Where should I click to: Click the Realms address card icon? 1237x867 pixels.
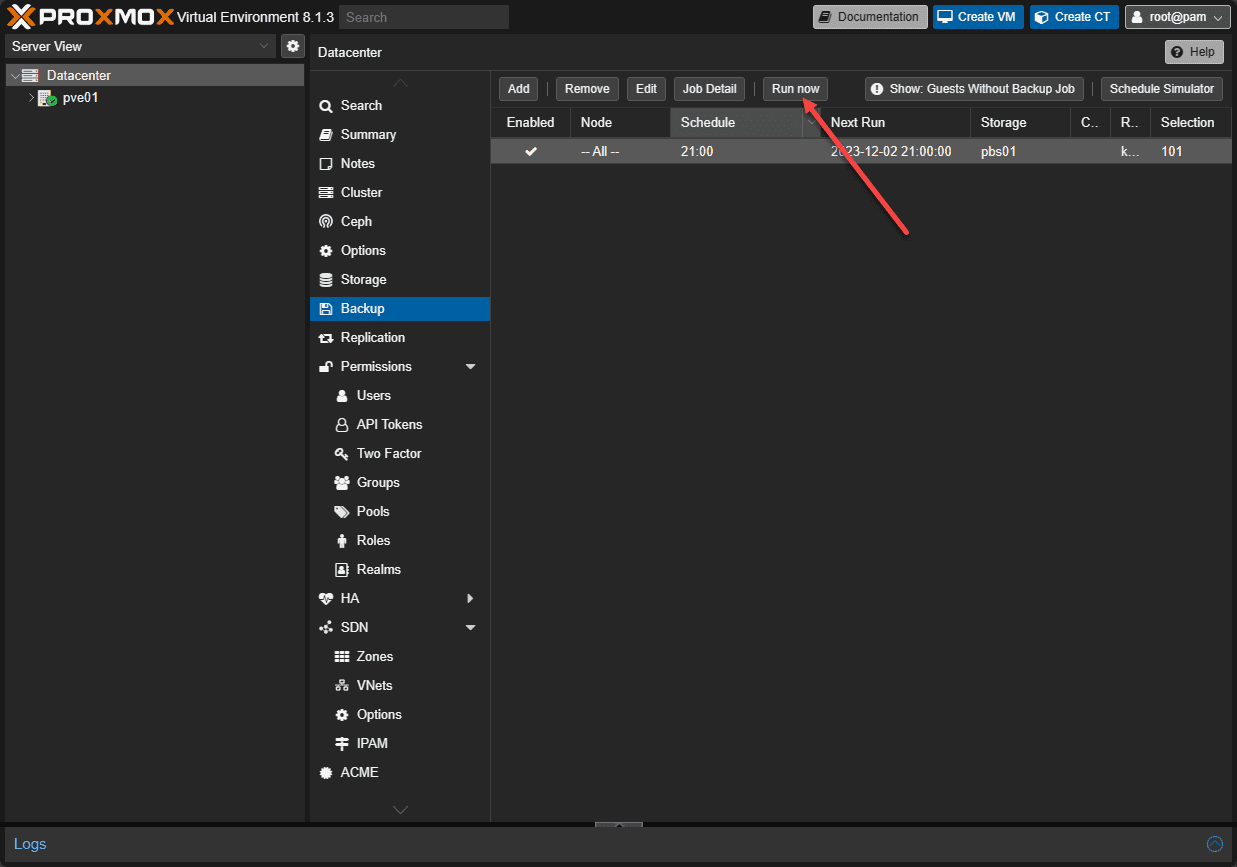coord(341,570)
